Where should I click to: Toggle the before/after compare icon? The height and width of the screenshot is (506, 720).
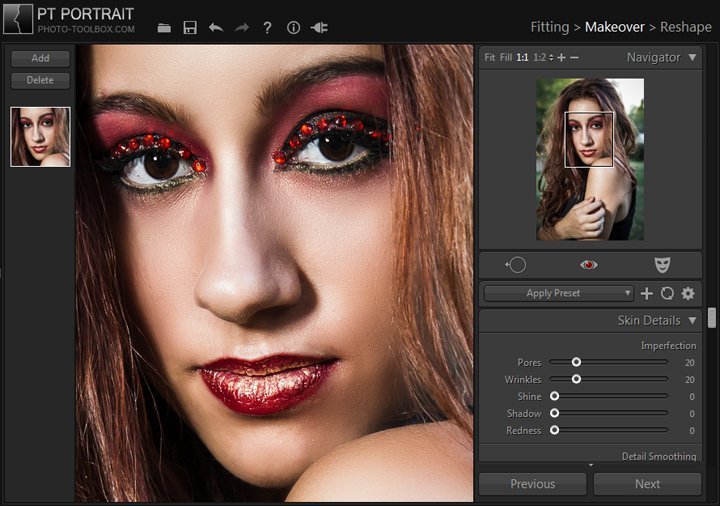click(319, 28)
